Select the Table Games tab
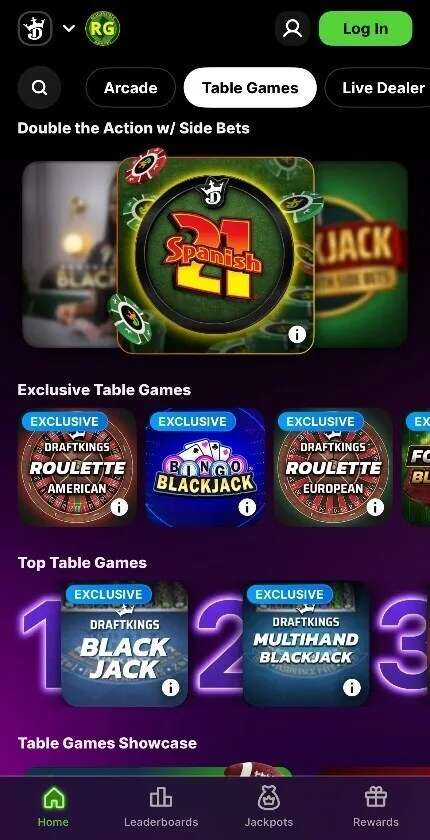The height and width of the screenshot is (840, 430). click(x=250, y=87)
